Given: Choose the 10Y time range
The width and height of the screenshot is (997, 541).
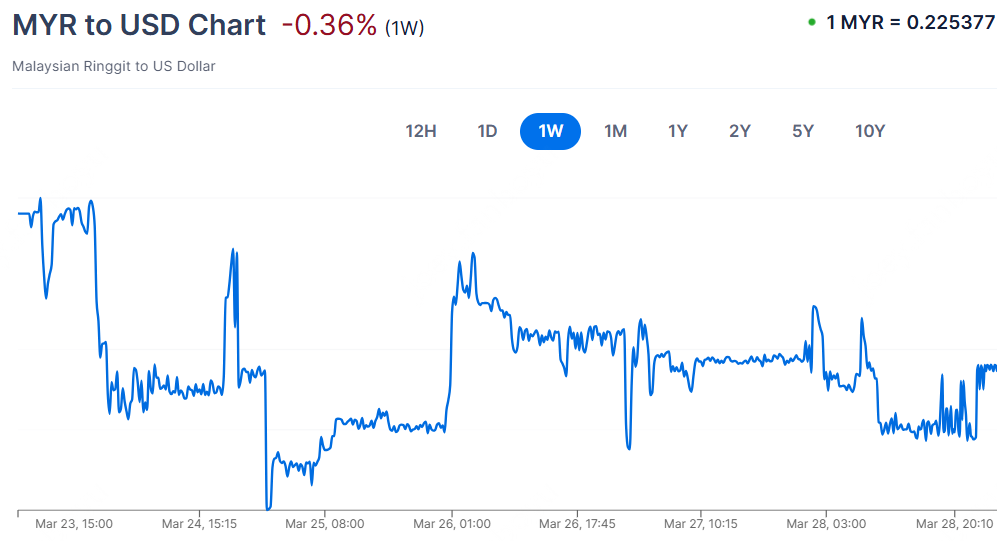Looking at the screenshot, I should 870,131.
